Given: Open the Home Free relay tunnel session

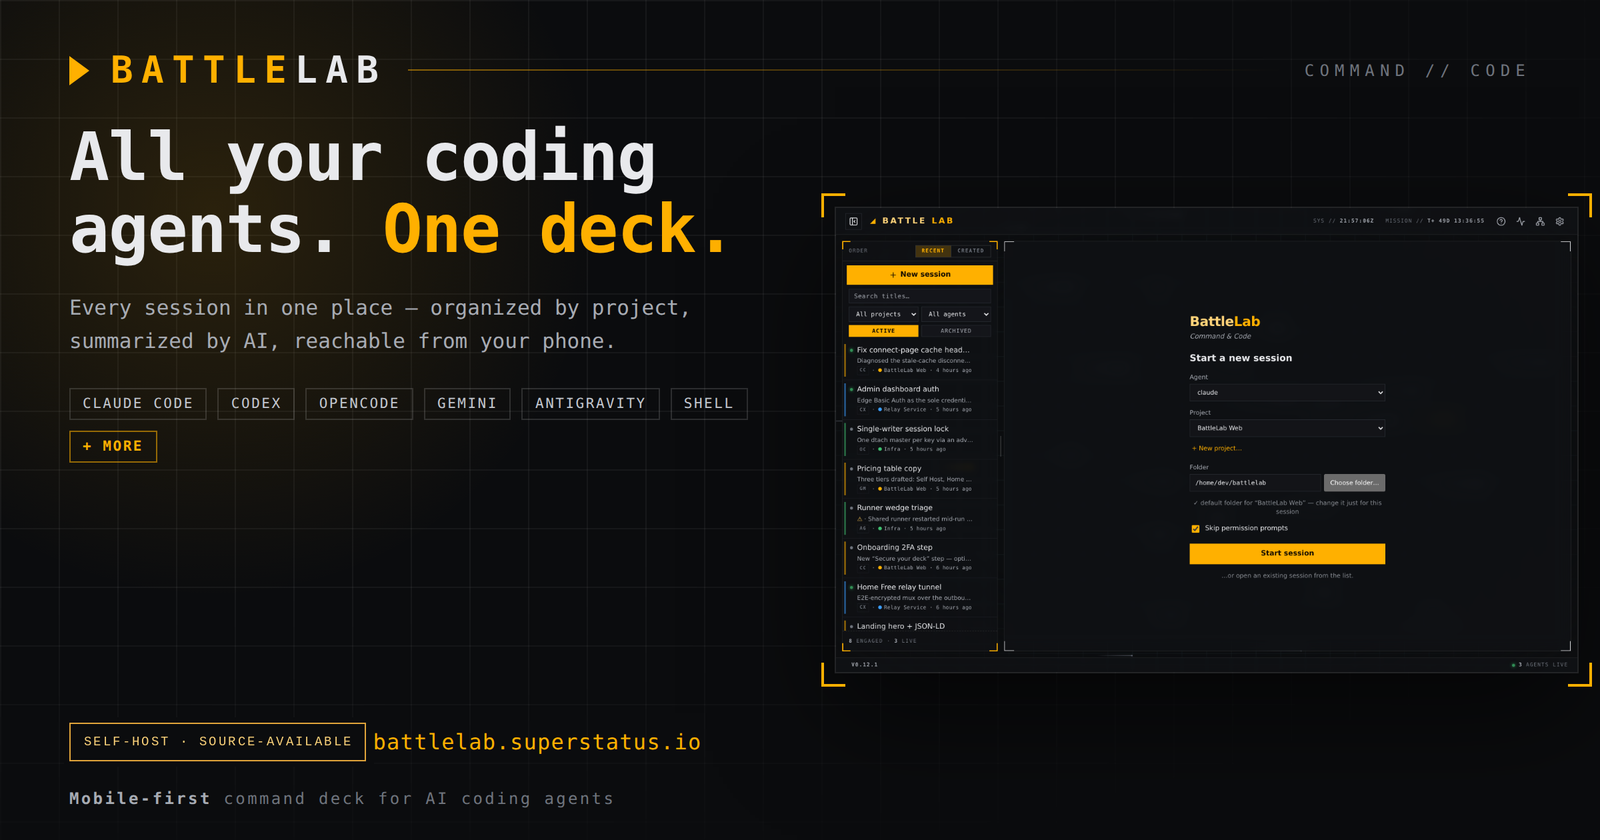Looking at the screenshot, I should 920,597.
